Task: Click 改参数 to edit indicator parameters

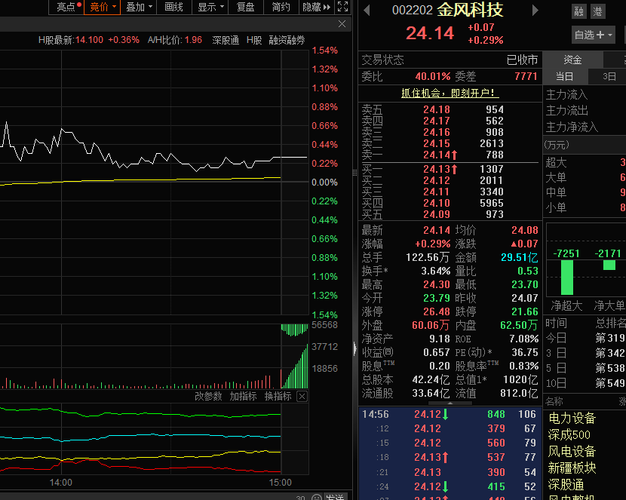Action: pyautogui.click(x=208, y=396)
